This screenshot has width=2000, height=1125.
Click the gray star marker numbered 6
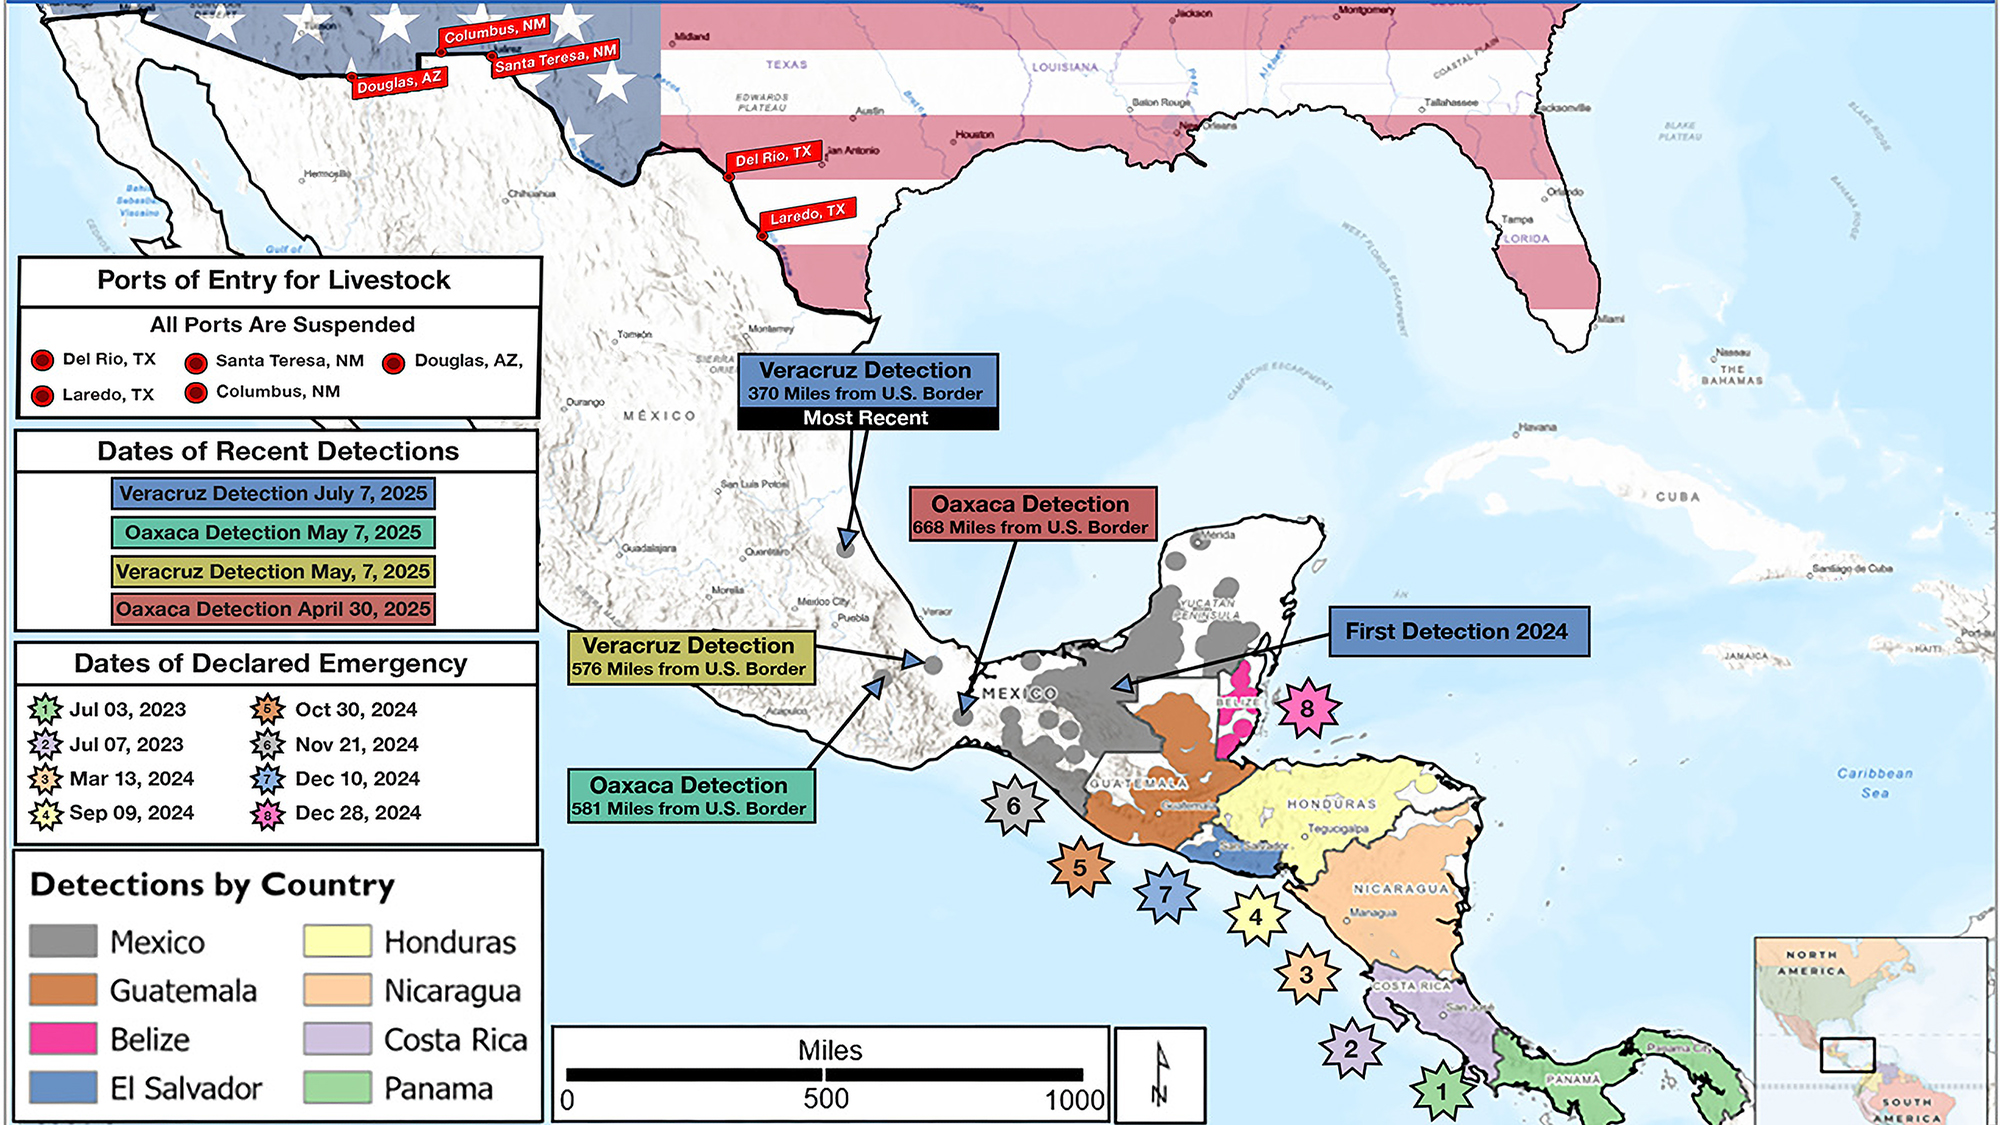click(x=1014, y=805)
